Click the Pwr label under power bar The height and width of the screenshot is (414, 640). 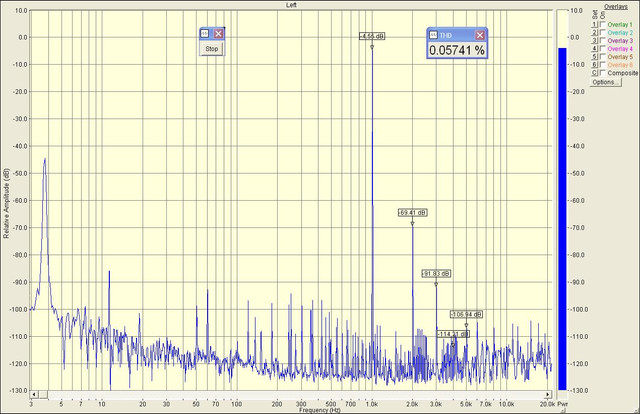point(562,404)
